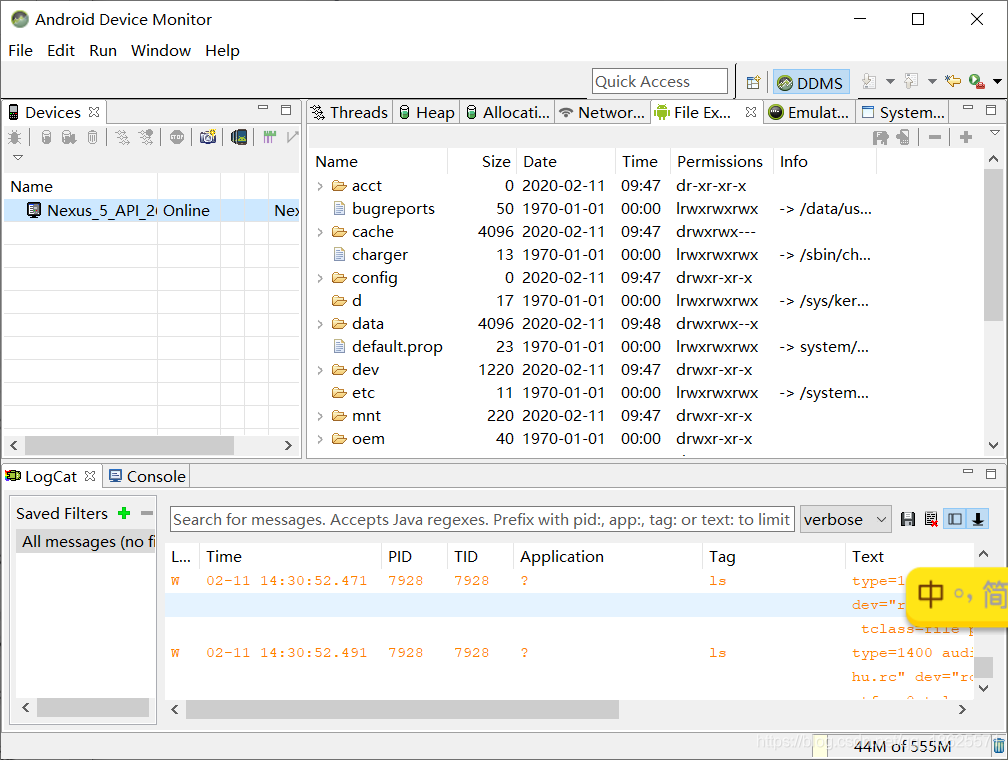Open the Run menu
Screen dimensions: 1008x760
click(103, 50)
